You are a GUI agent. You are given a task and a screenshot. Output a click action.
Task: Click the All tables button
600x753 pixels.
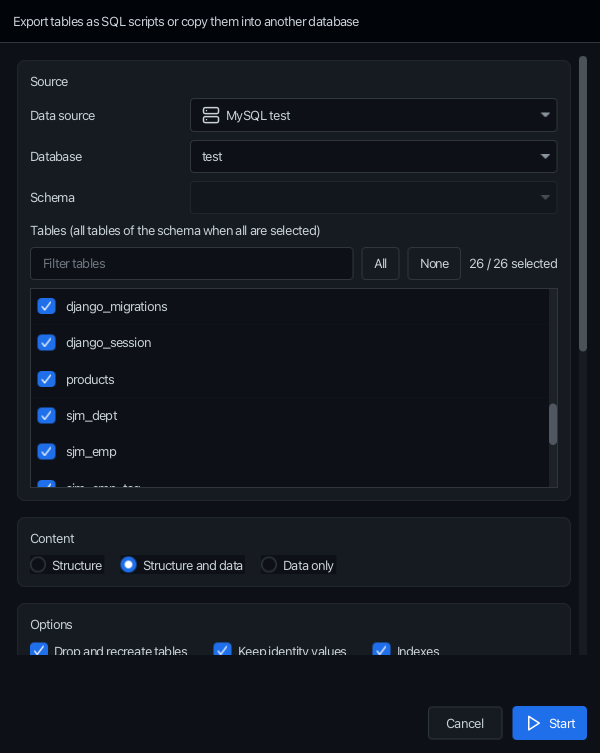click(x=380, y=264)
